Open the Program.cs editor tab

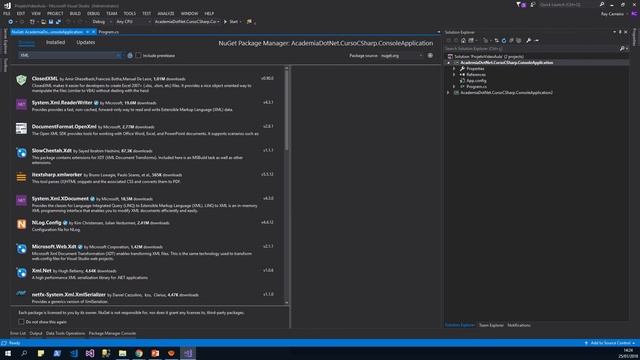109,32
